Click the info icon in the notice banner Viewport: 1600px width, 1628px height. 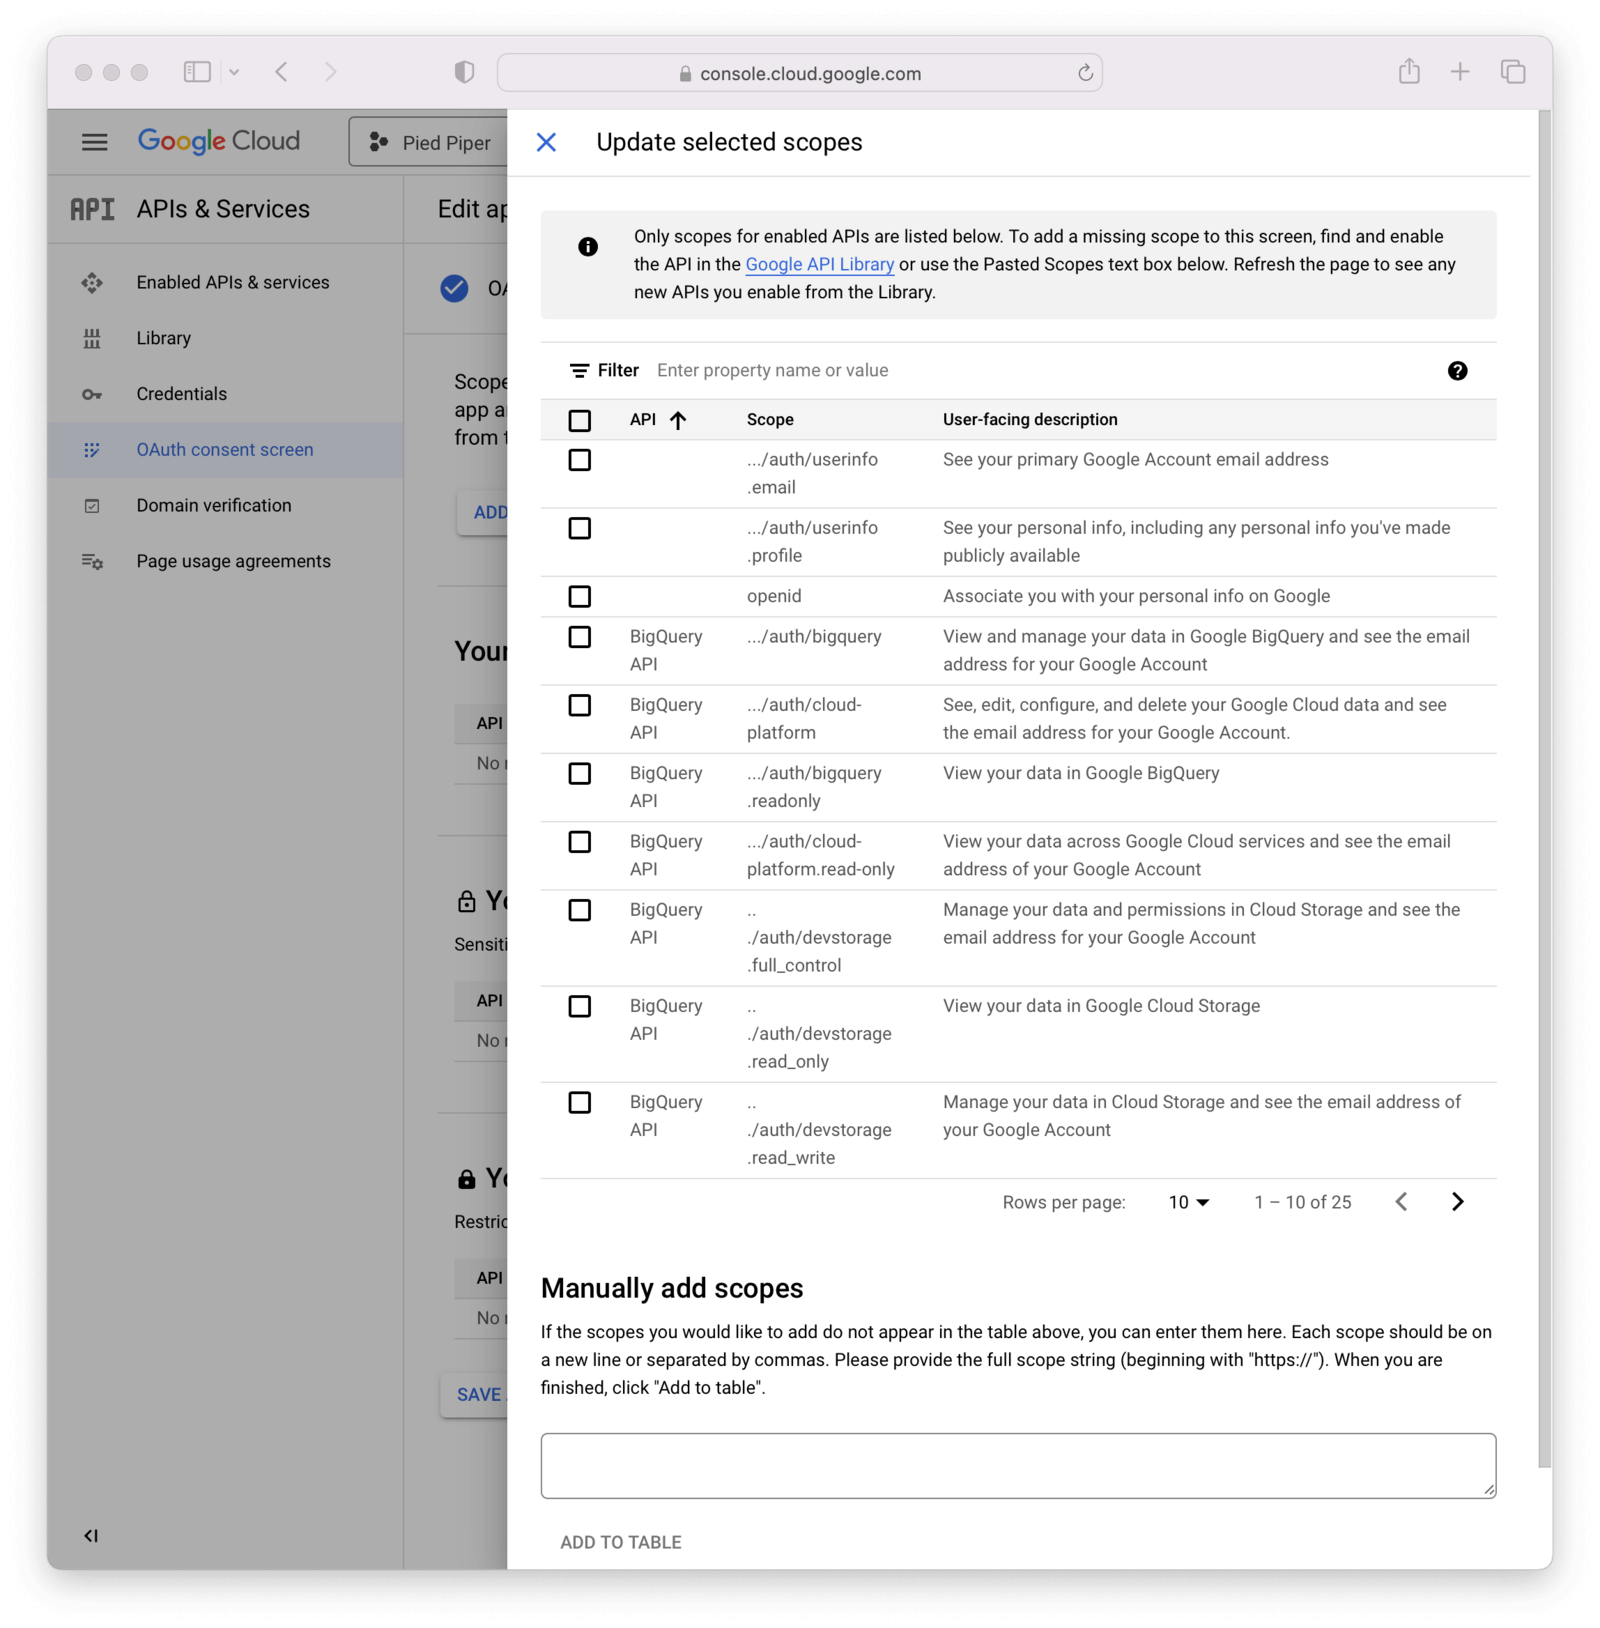588,247
